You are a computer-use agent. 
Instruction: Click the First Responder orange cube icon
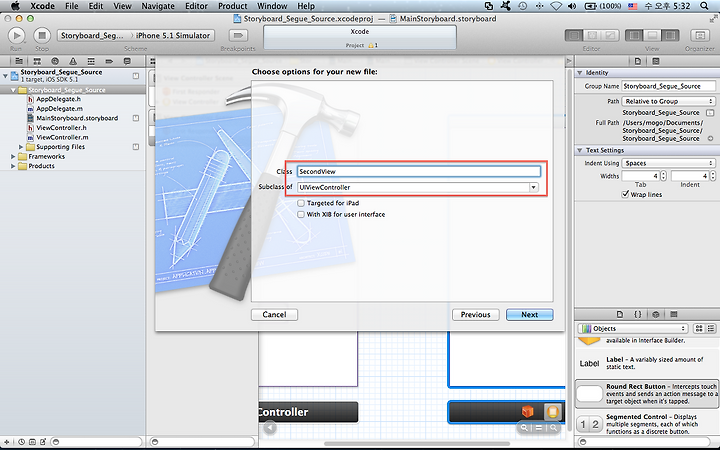point(528,411)
